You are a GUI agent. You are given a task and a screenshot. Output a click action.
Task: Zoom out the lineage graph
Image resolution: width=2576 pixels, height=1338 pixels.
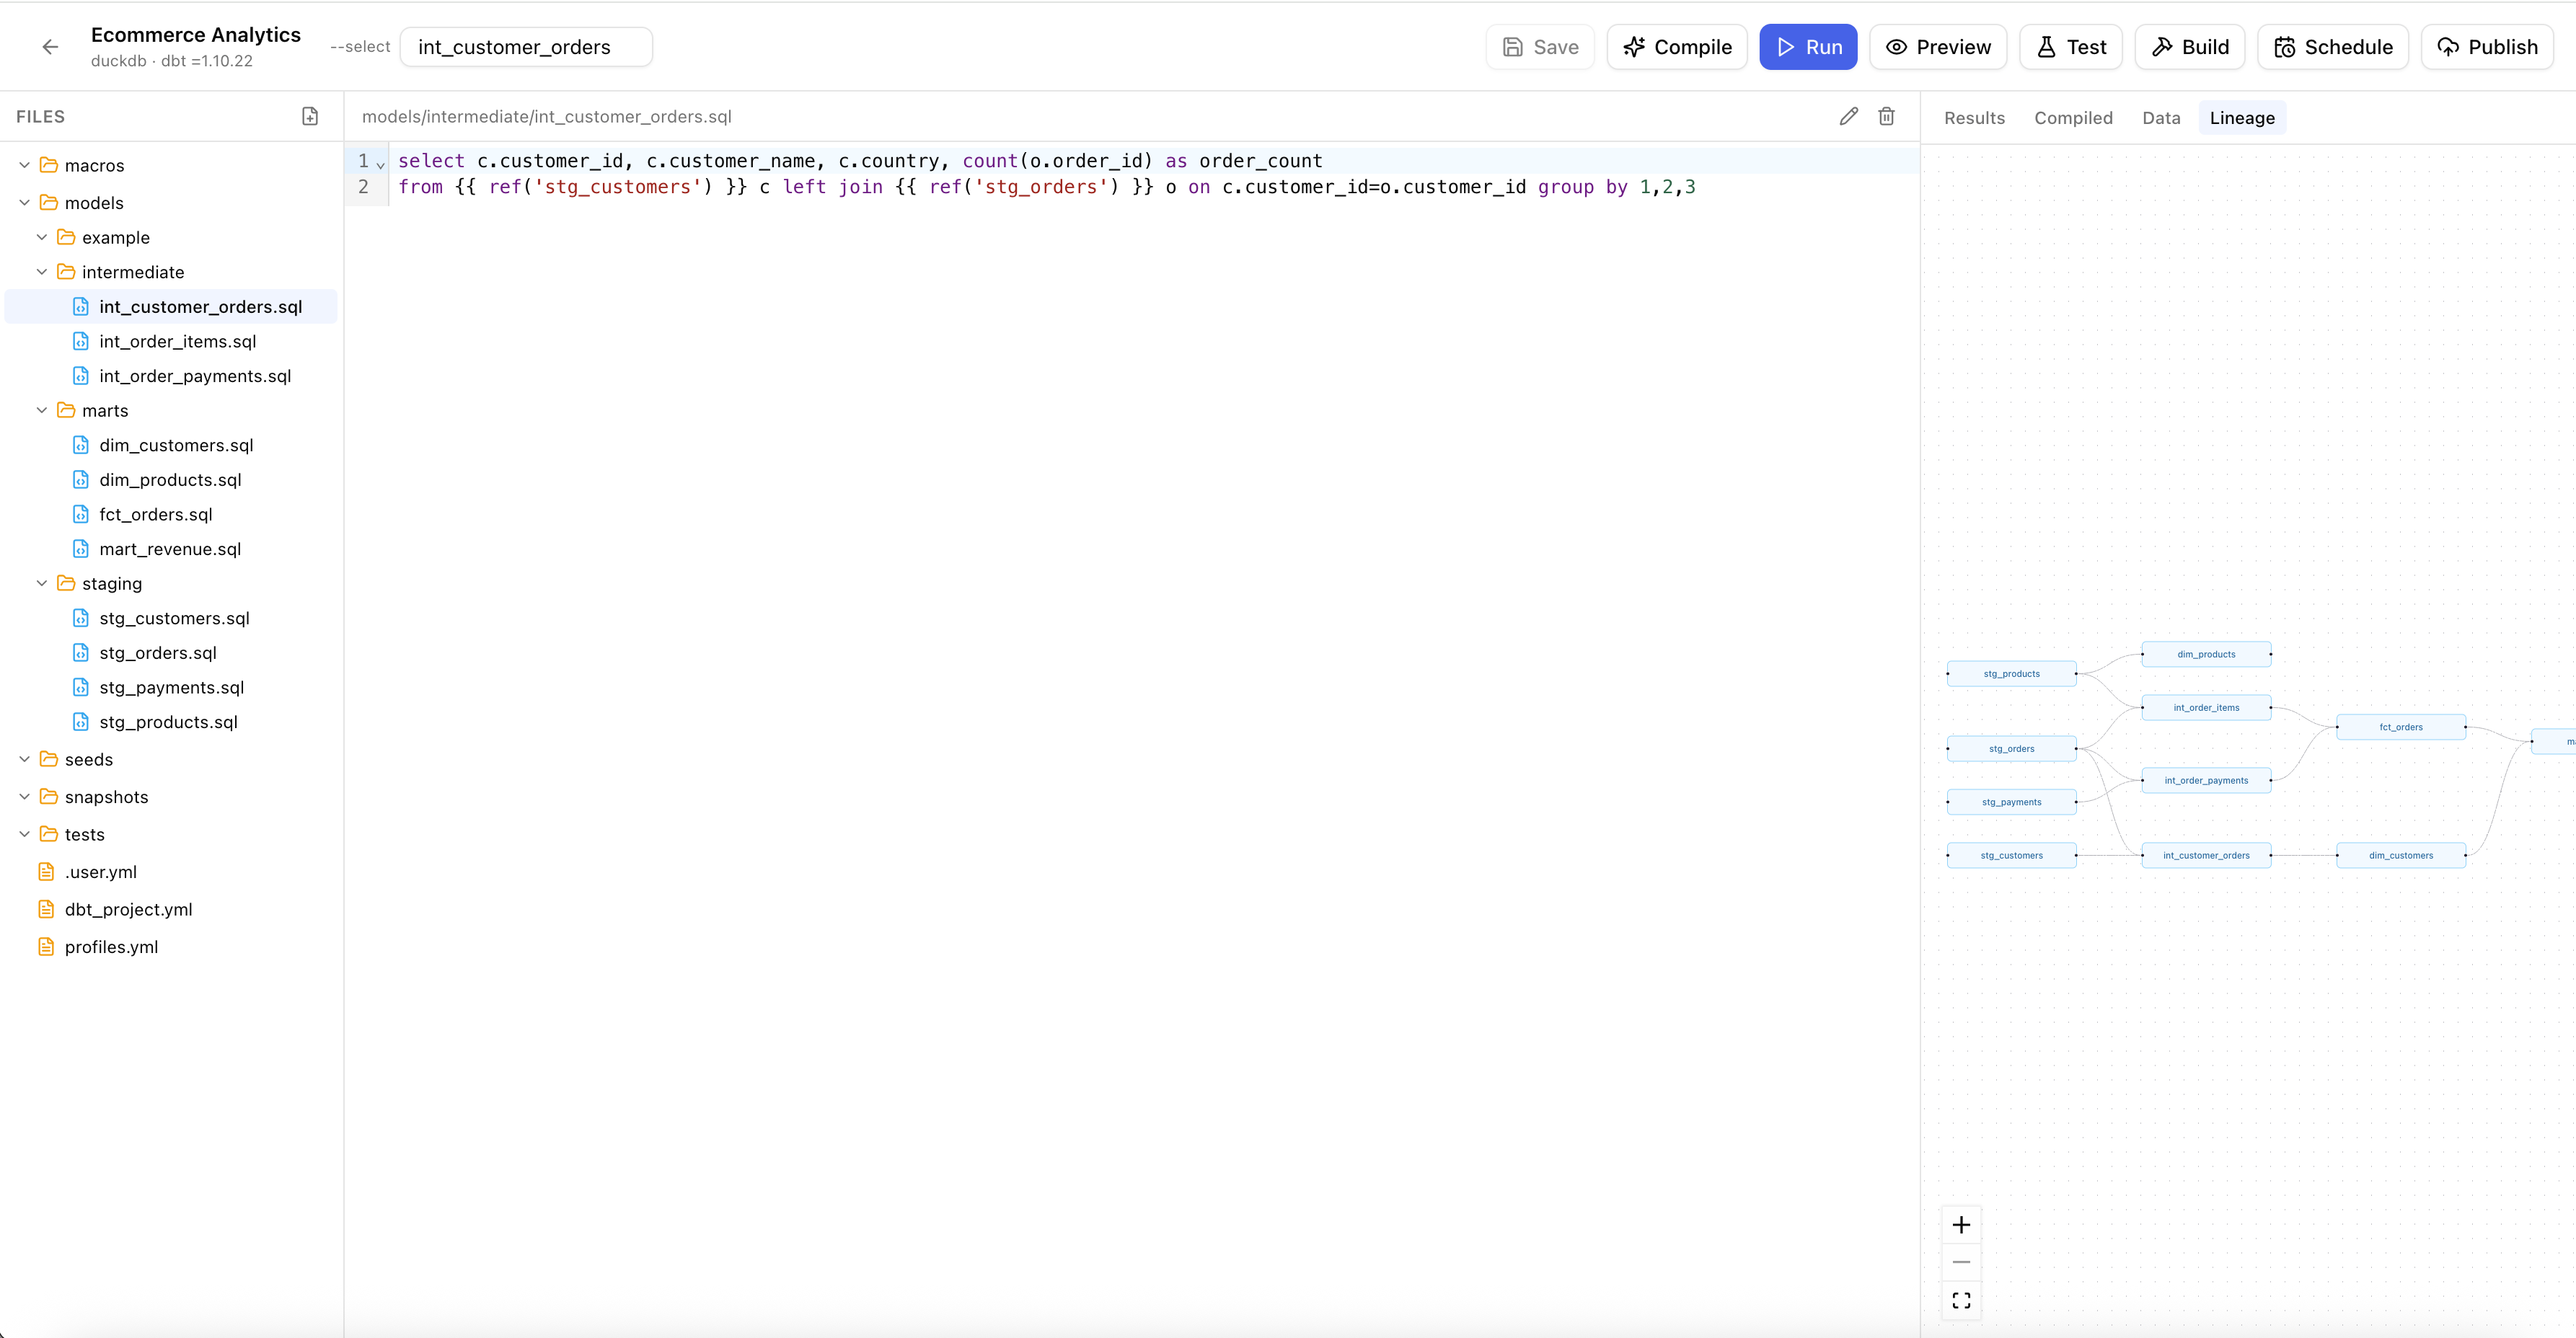1961,1262
